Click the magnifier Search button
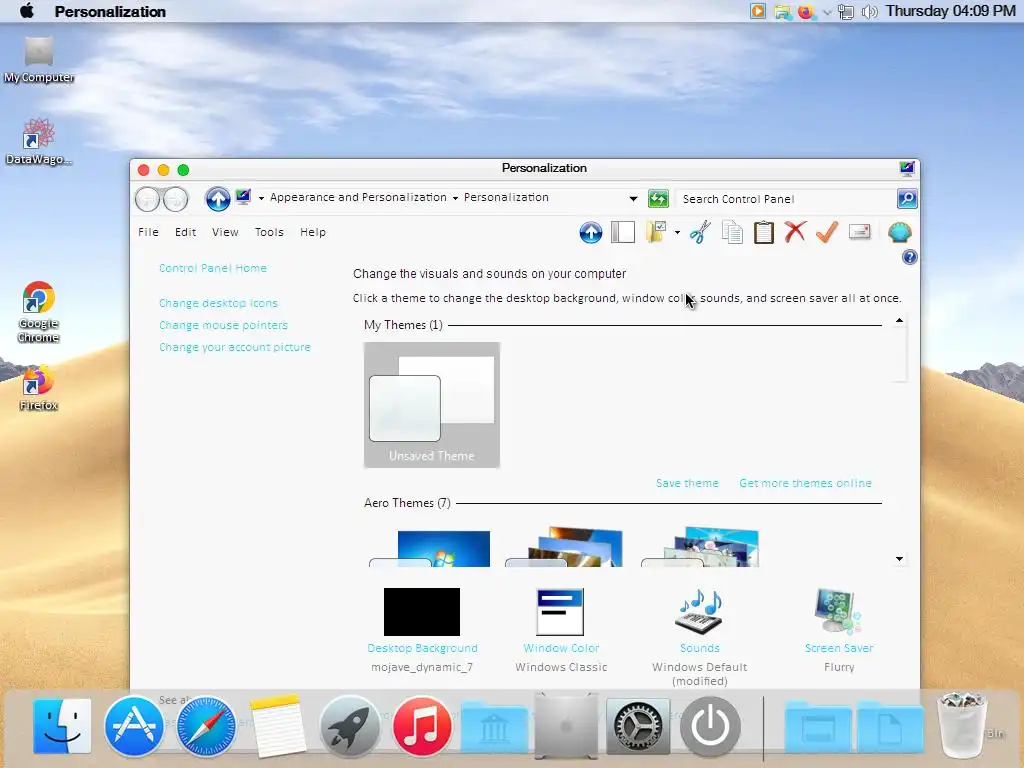 pos(907,199)
